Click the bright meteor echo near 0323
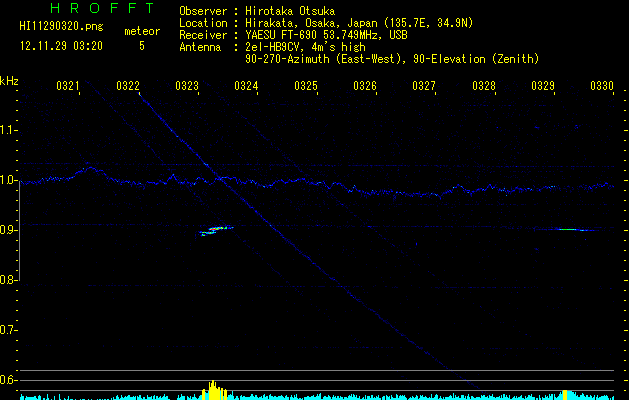 pos(216,231)
